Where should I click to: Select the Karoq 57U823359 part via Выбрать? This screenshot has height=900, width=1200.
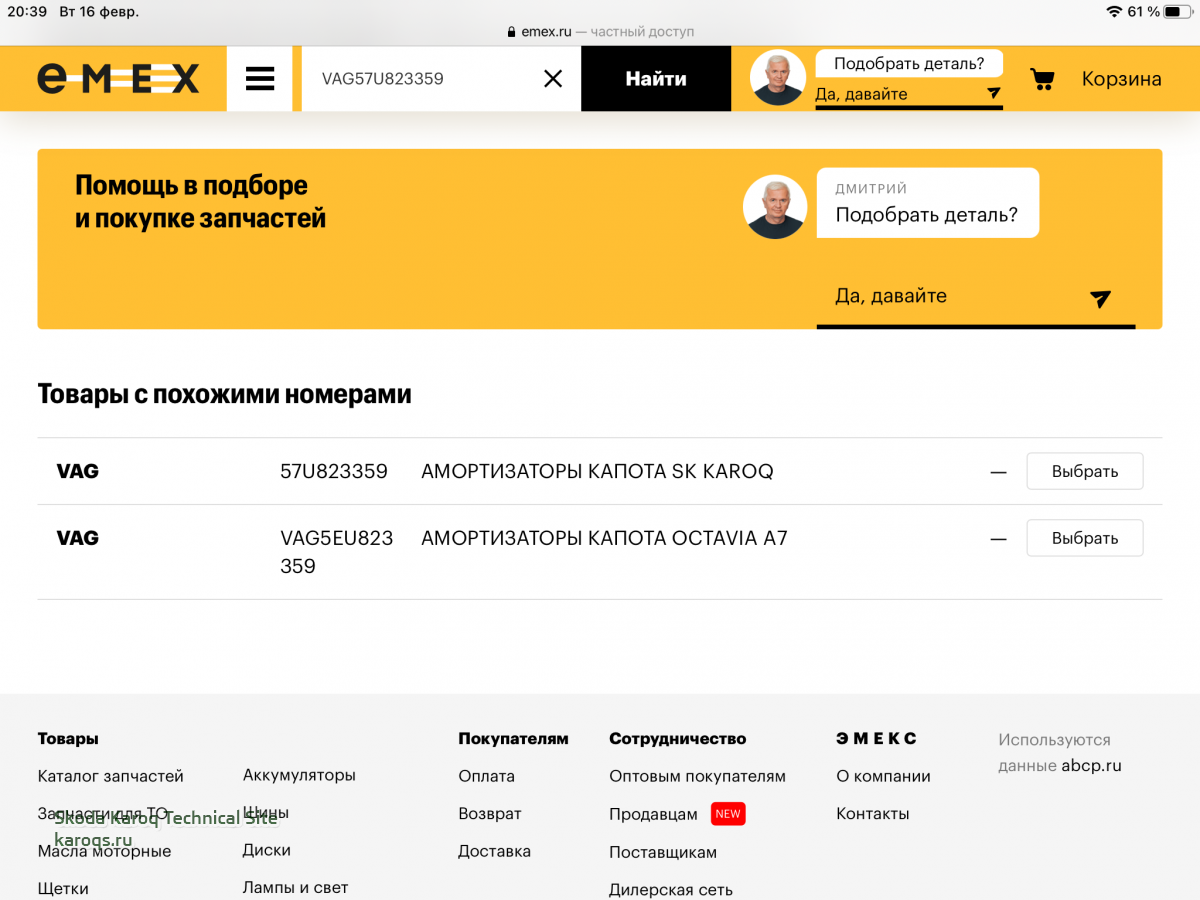coord(1084,471)
